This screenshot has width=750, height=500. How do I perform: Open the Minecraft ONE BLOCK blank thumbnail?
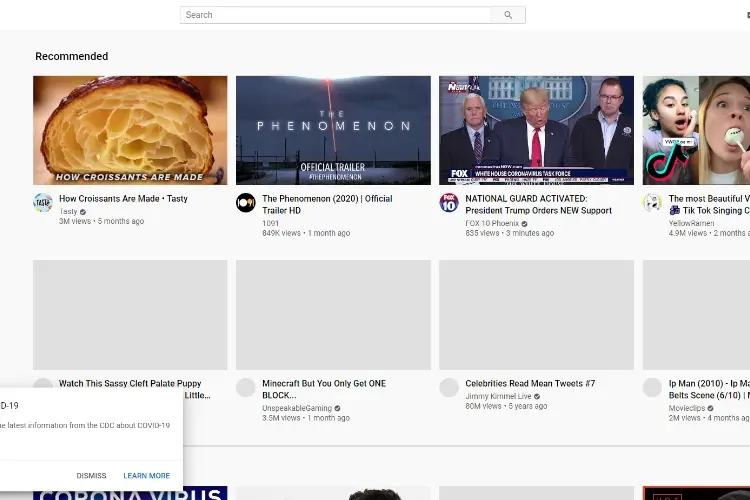coord(333,315)
